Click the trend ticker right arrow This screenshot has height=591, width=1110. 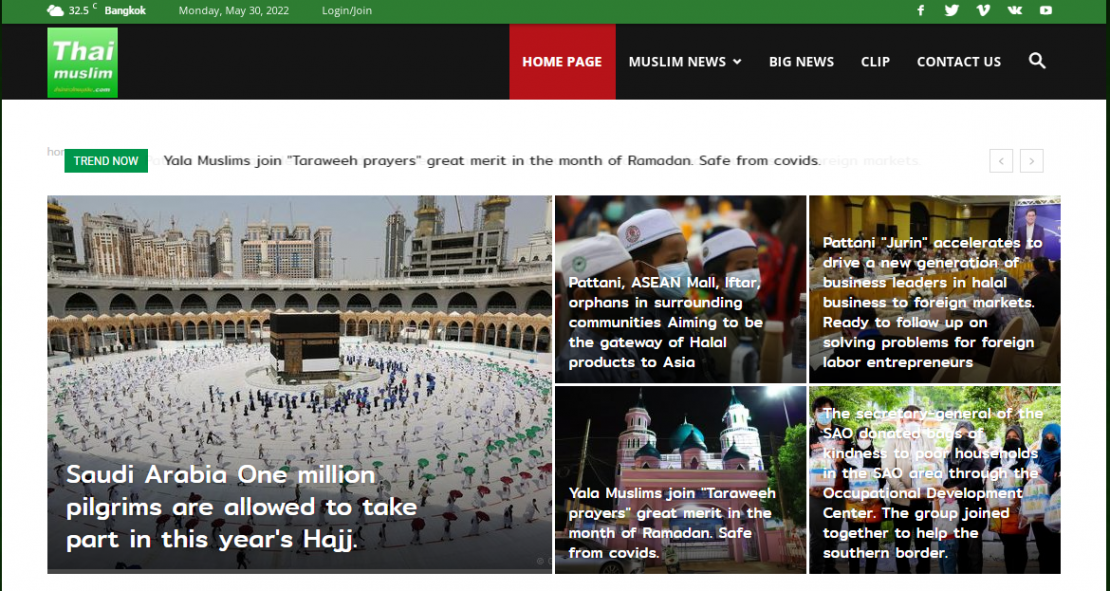coord(1032,160)
